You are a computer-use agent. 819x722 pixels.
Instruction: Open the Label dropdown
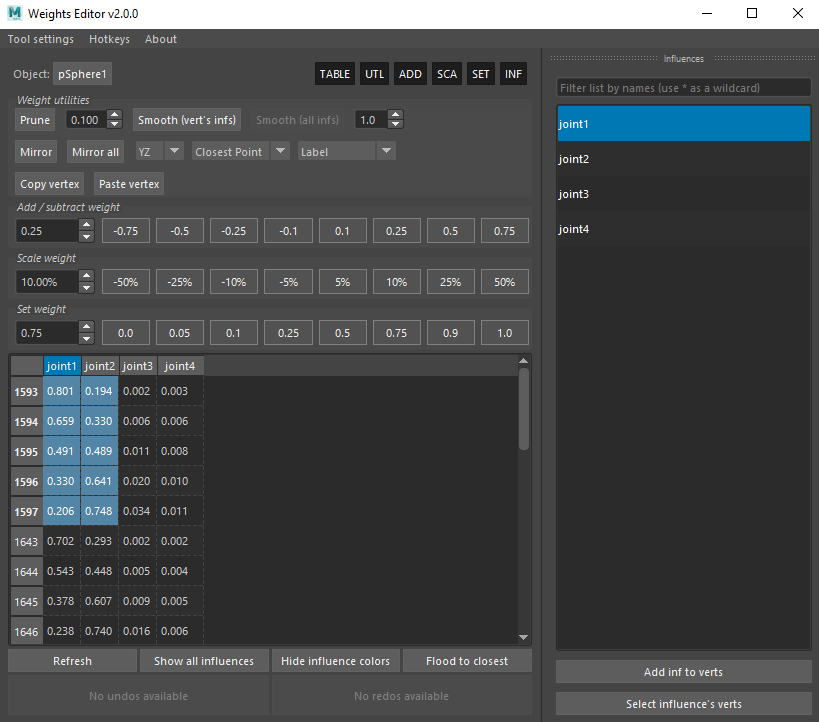tap(346, 151)
